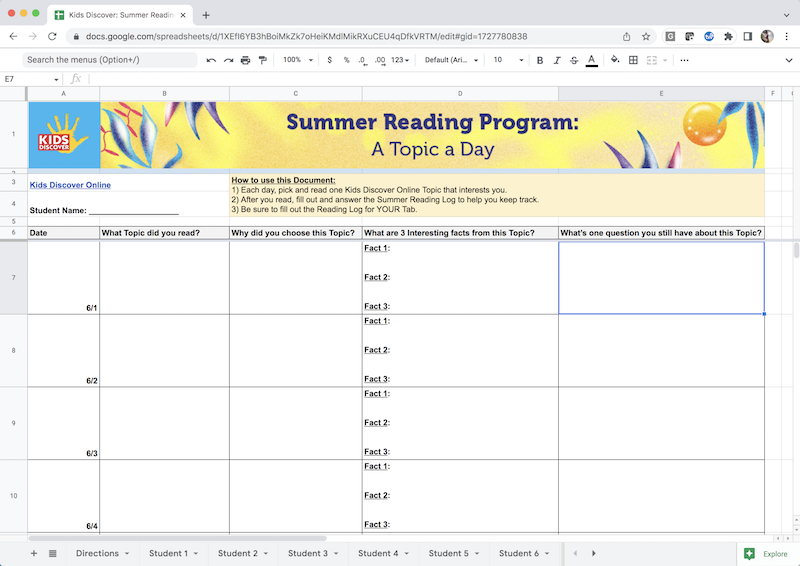Close the Kids Discover browser tab
This screenshot has height=566, width=800.
point(183,15)
